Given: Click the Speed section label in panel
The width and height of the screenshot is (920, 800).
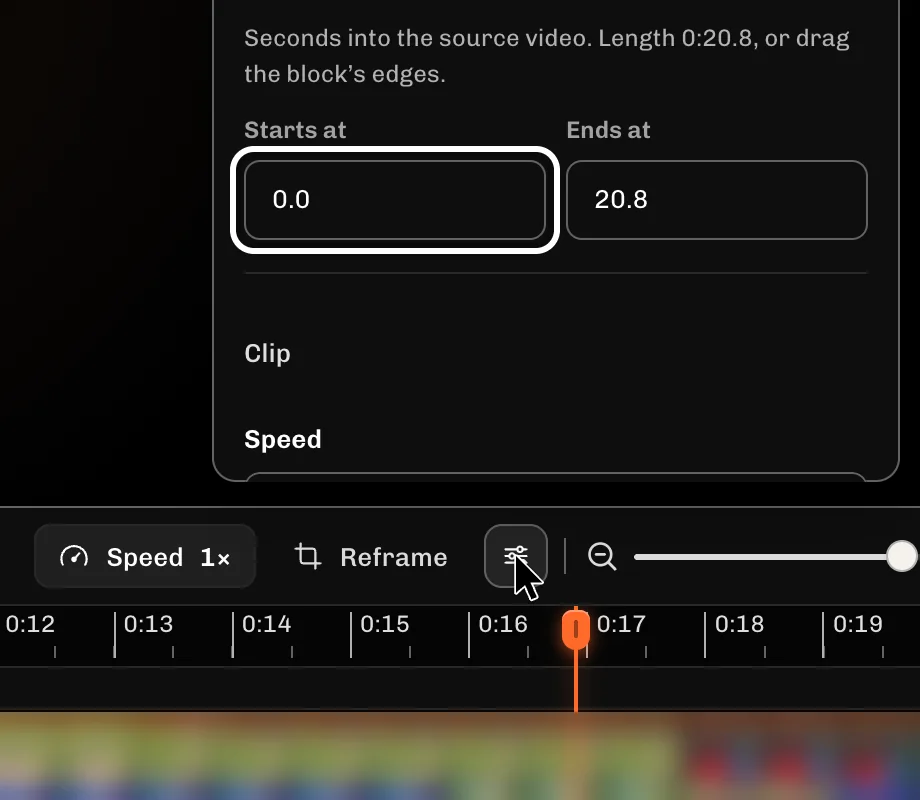Looking at the screenshot, I should (x=283, y=439).
